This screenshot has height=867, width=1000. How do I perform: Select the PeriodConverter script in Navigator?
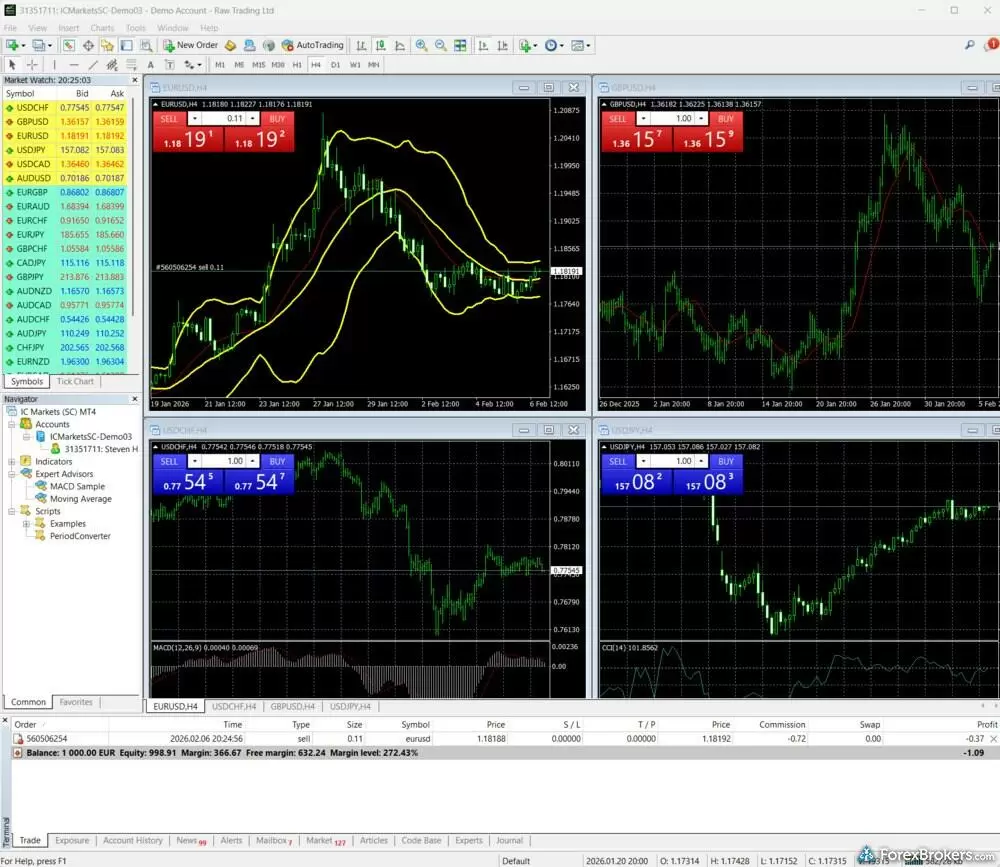80,535
